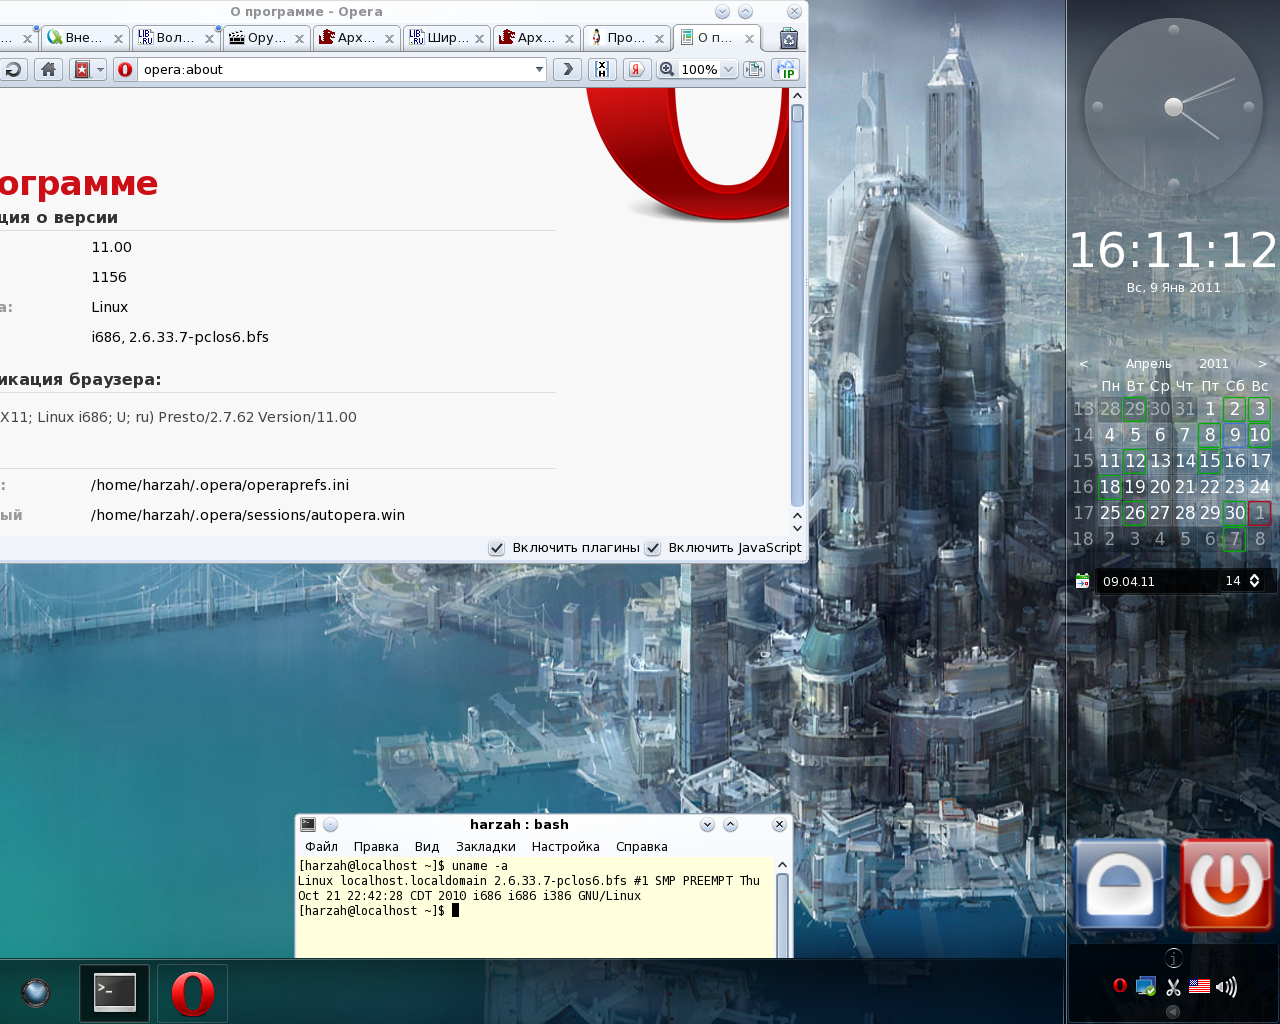Open the Закладки menu in Konsole
The width and height of the screenshot is (1280, 1024).
click(x=486, y=847)
